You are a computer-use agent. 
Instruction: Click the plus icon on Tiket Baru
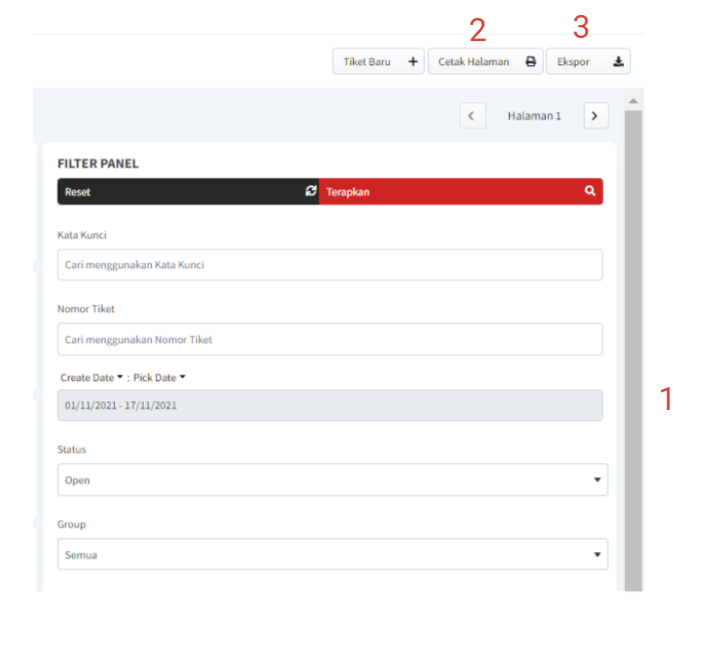(413, 62)
